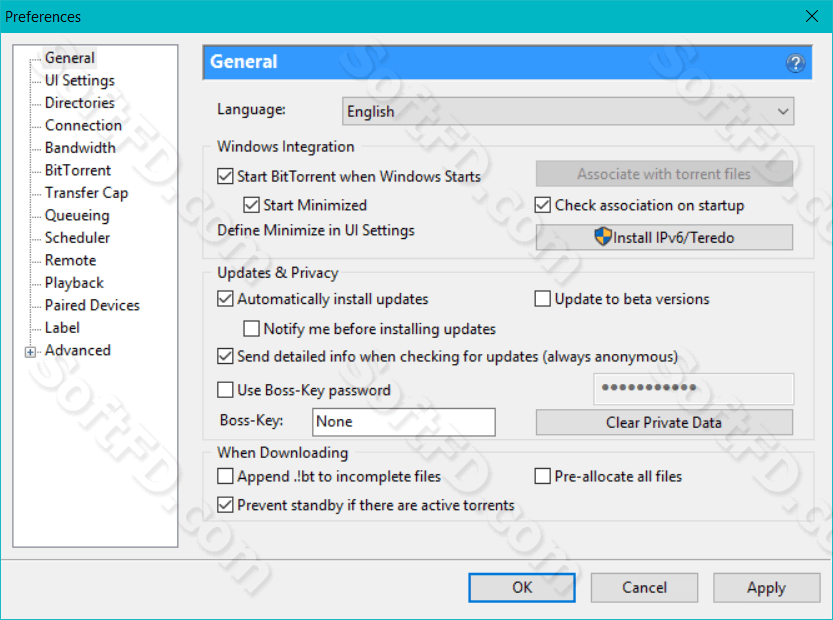833x620 pixels.
Task: Select Bandwidth in the sidebar
Action: point(80,148)
